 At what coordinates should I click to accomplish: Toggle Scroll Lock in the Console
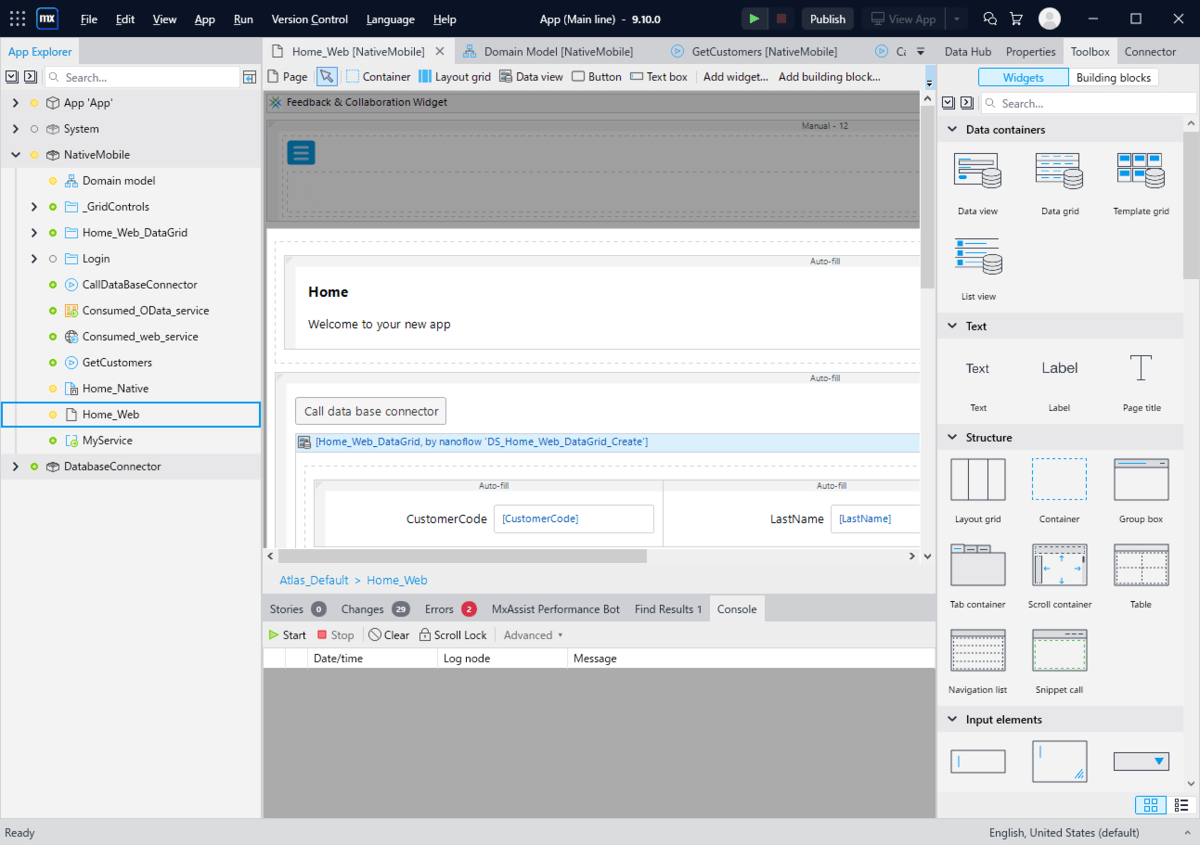tap(453, 634)
